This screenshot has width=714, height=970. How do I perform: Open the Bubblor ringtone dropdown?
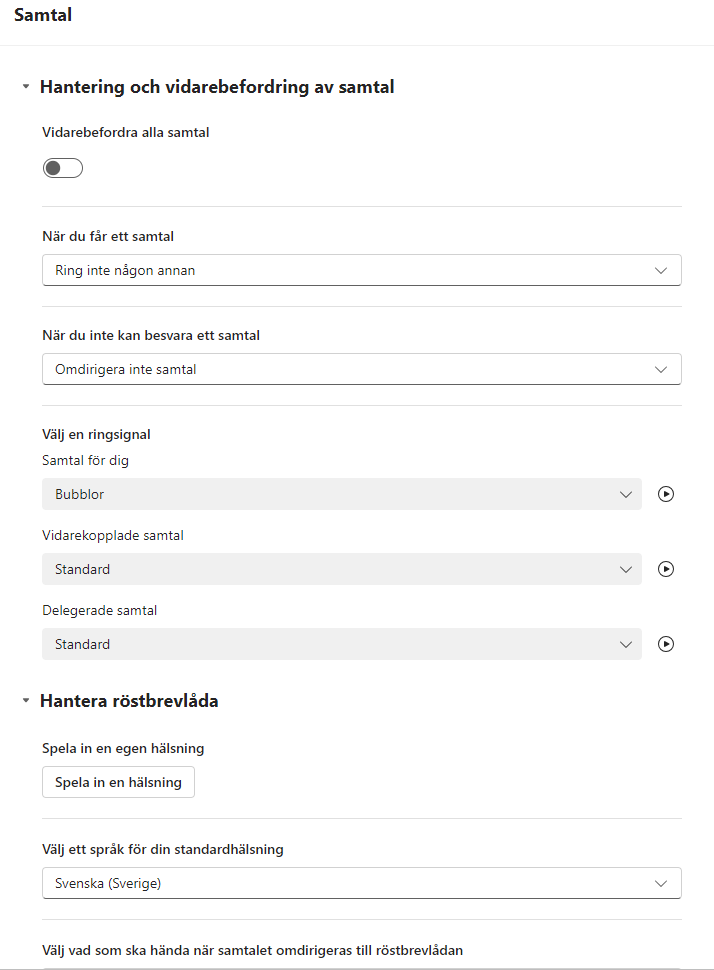point(342,494)
